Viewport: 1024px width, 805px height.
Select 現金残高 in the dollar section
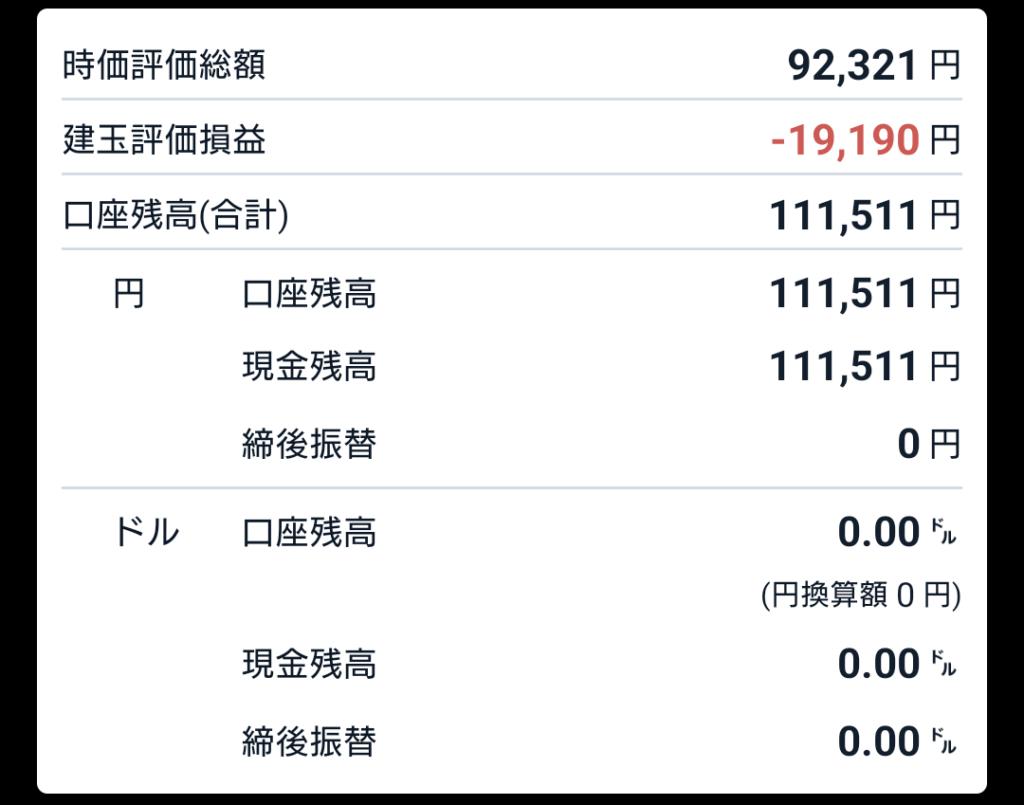pos(309,664)
